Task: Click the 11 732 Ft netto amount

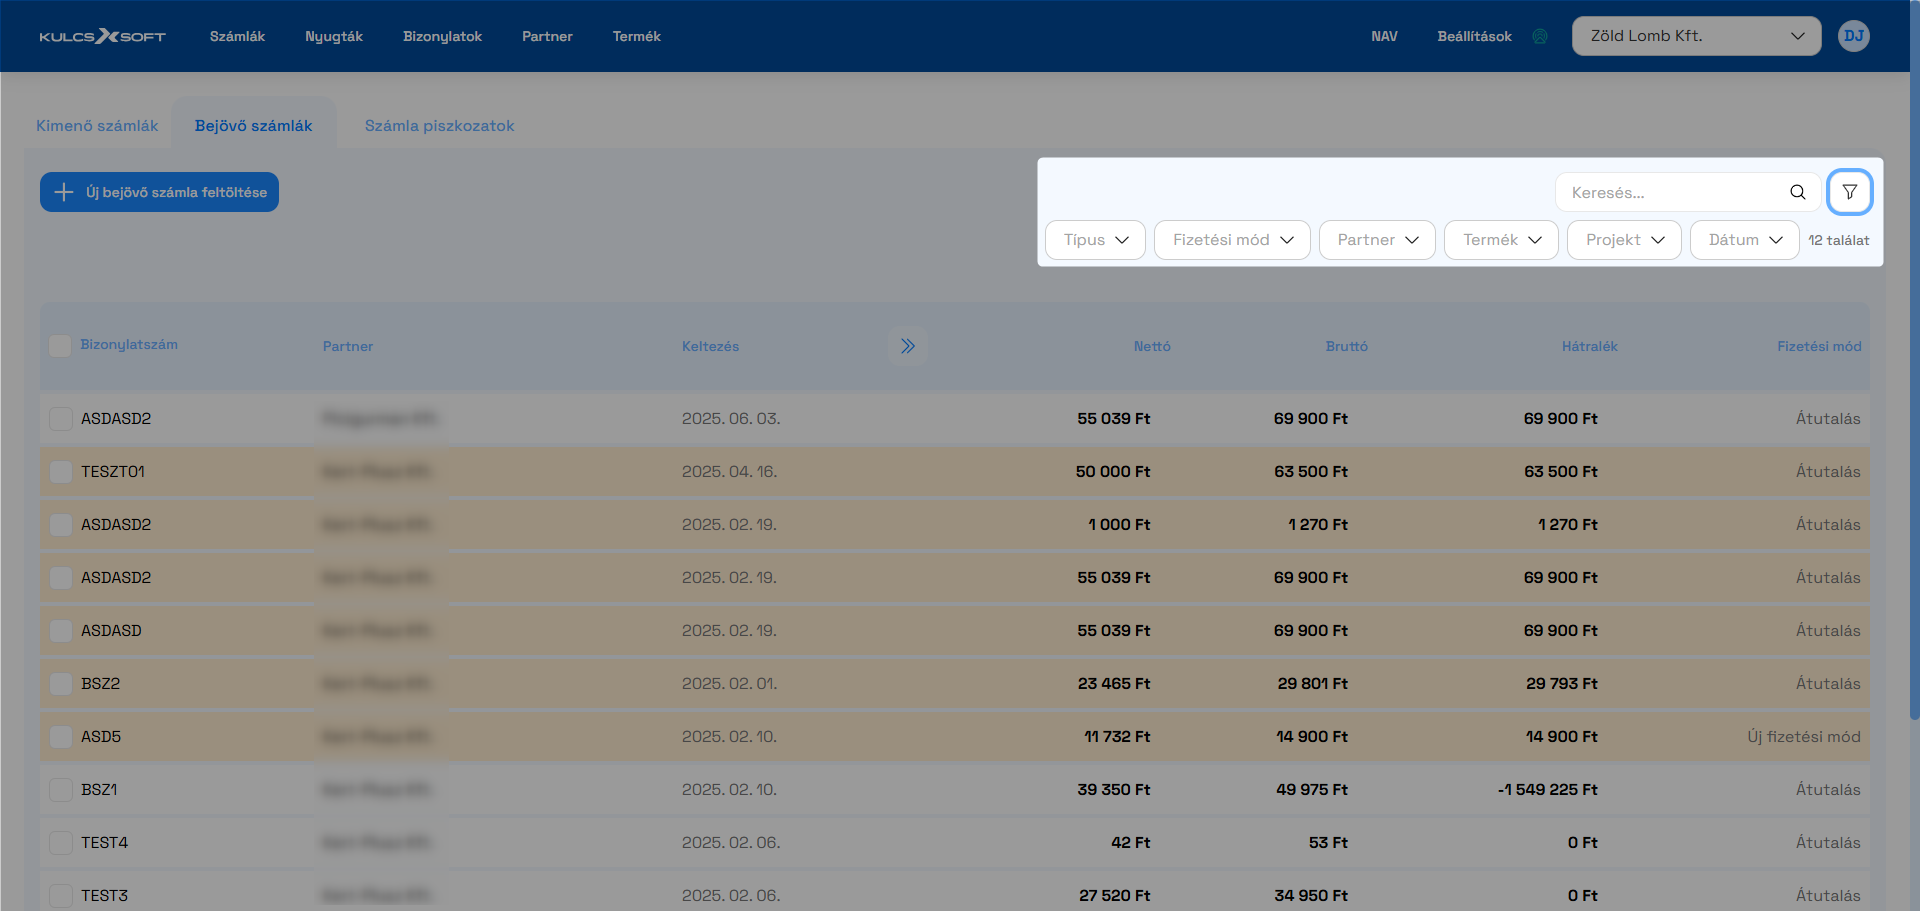Action: (1117, 737)
